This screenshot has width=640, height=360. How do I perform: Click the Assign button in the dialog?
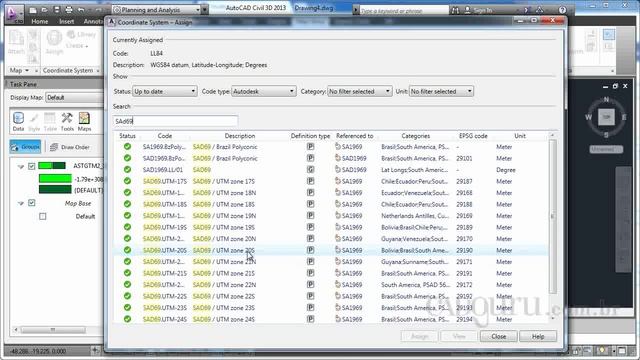pyautogui.click(x=419, y=336)
